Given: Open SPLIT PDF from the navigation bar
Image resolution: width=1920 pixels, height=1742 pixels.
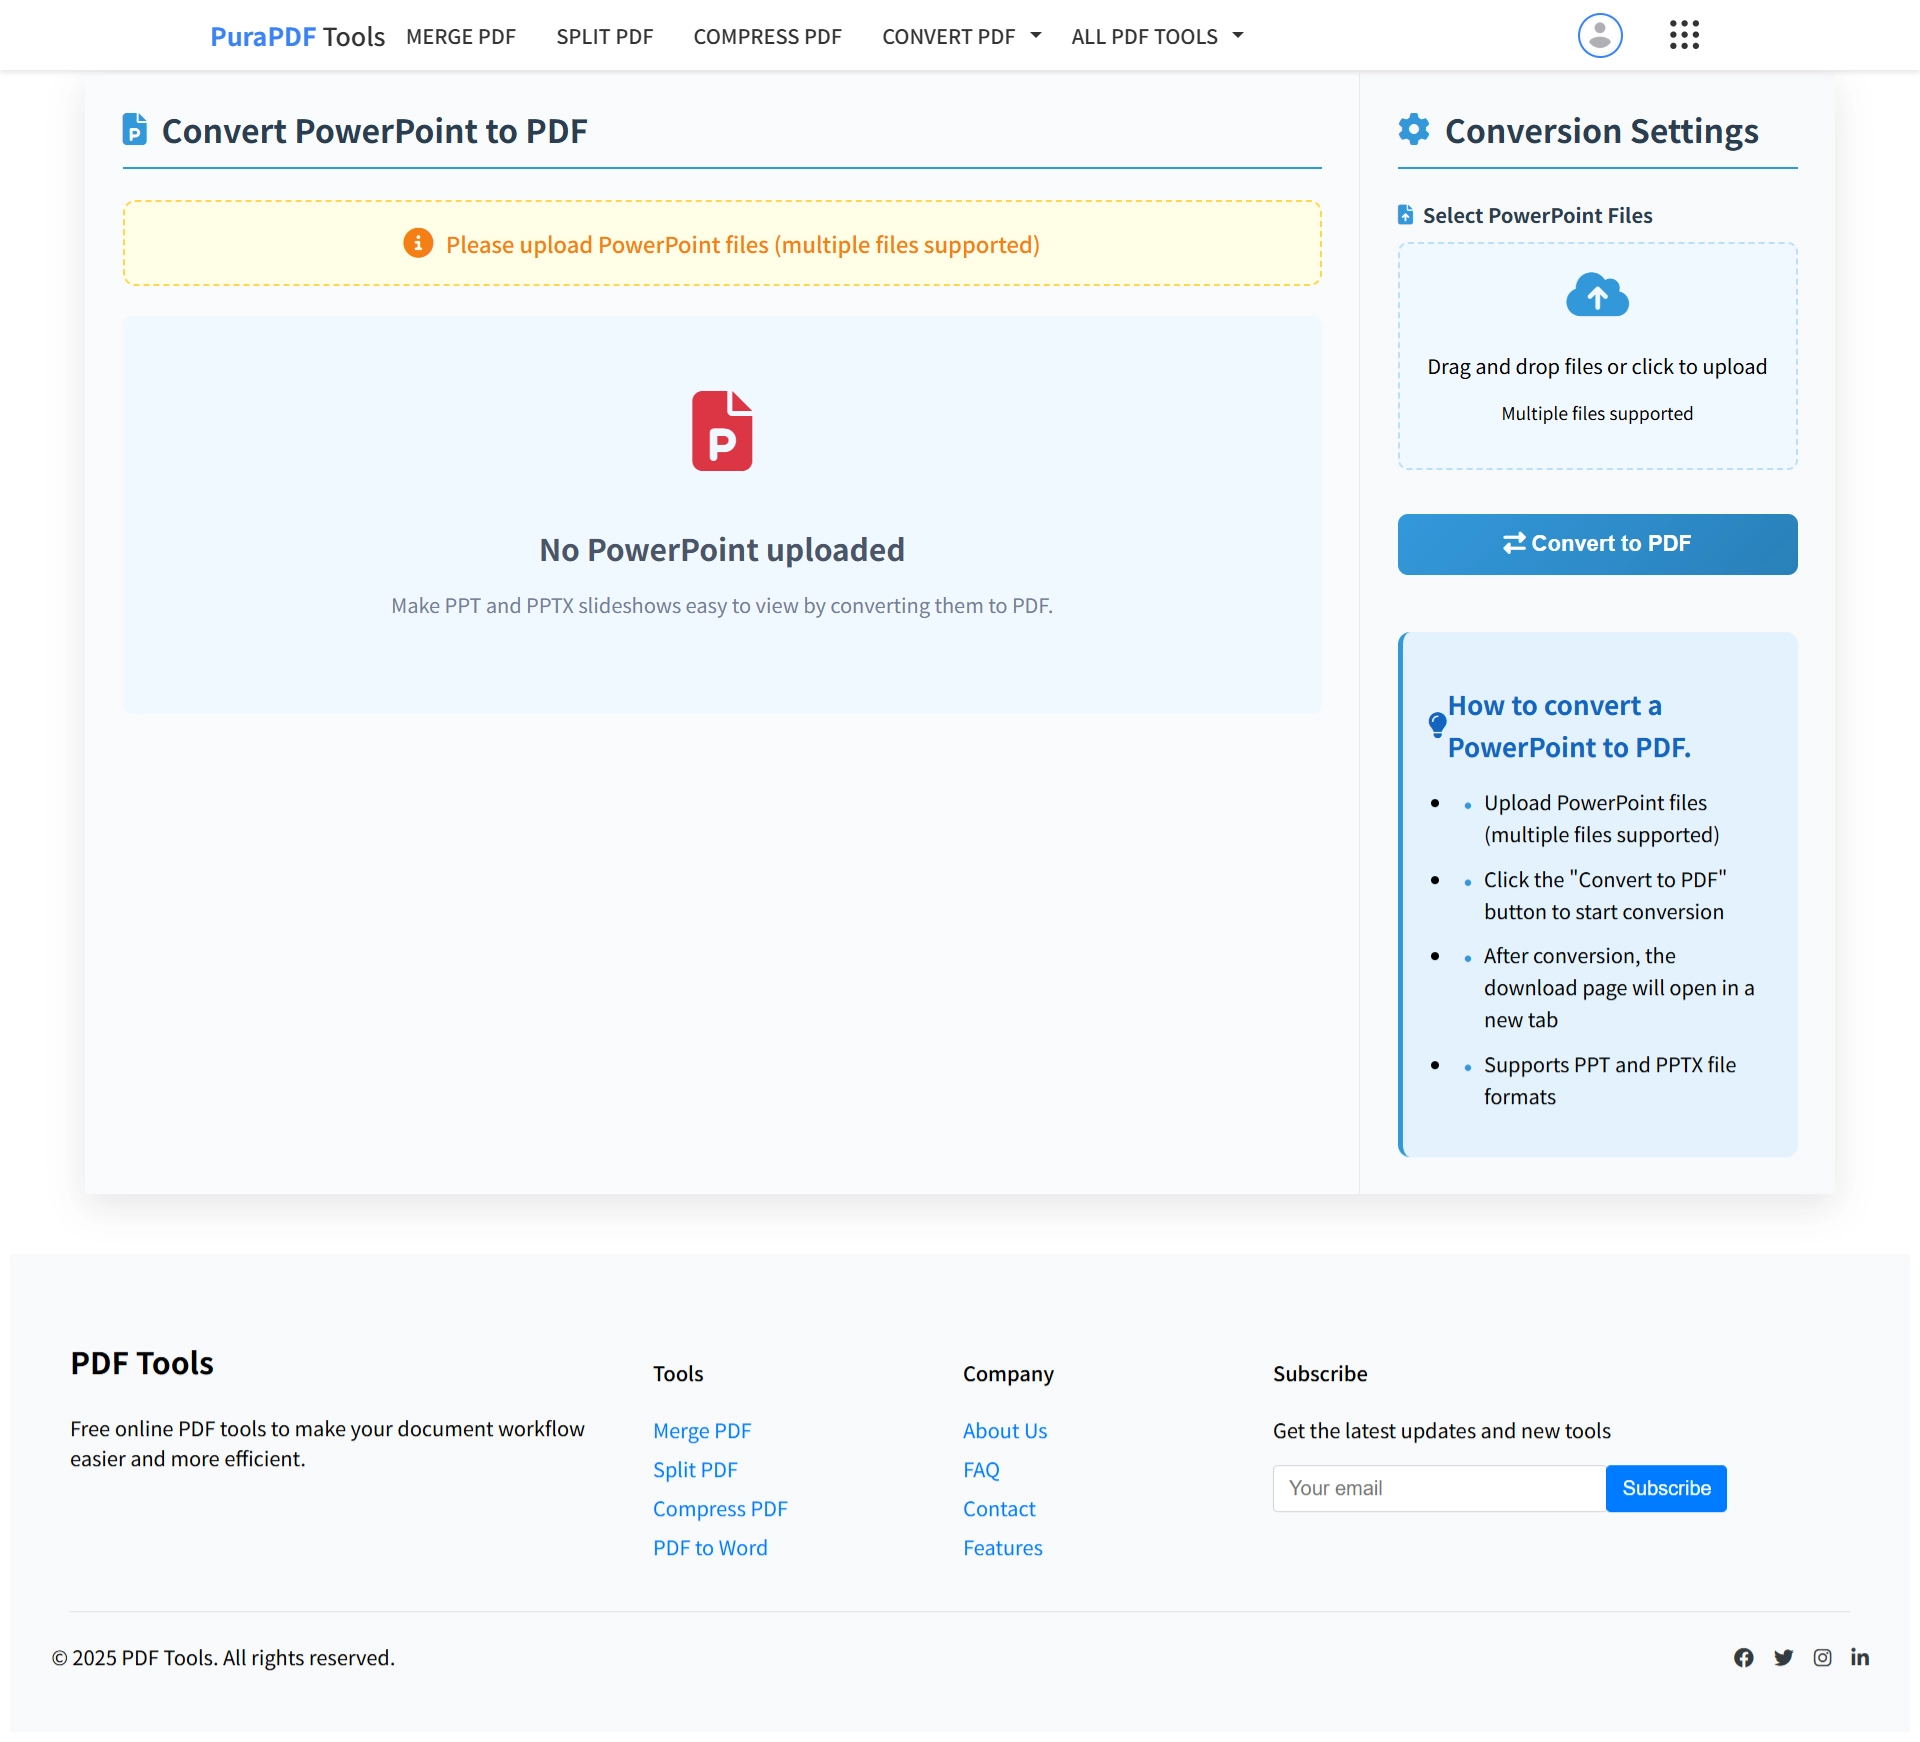Looking at the screenshot, I should (604, 36).
